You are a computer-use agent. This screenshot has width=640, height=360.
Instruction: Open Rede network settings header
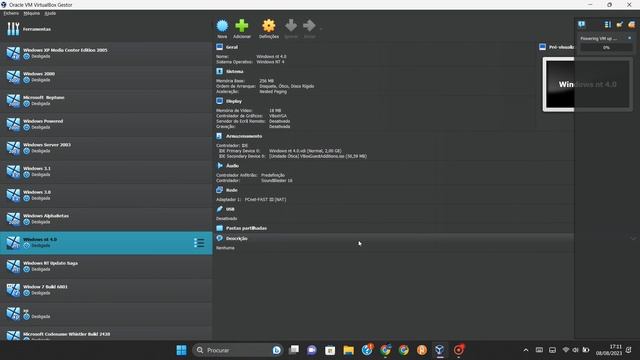tap(231, 190)
